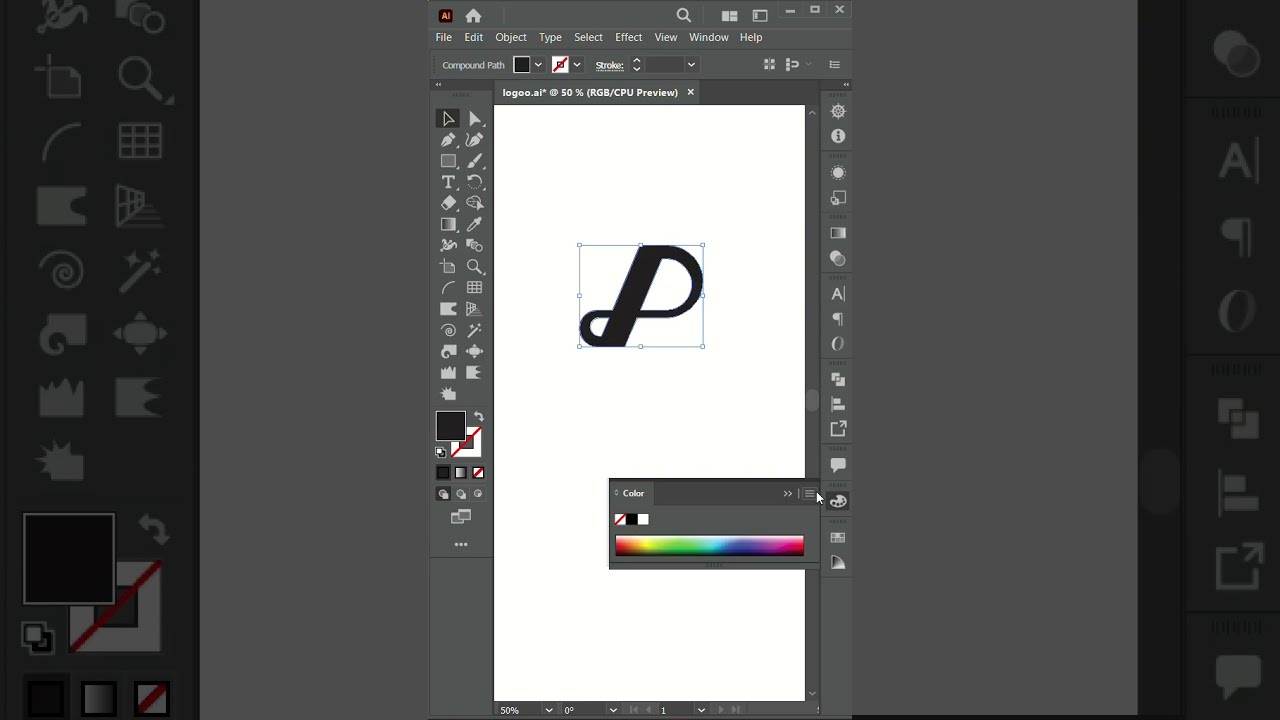This screenshot has height=720, width=1280.
Task: Collapse the Color panel with double arrows
Action: (x=788, y=494)
